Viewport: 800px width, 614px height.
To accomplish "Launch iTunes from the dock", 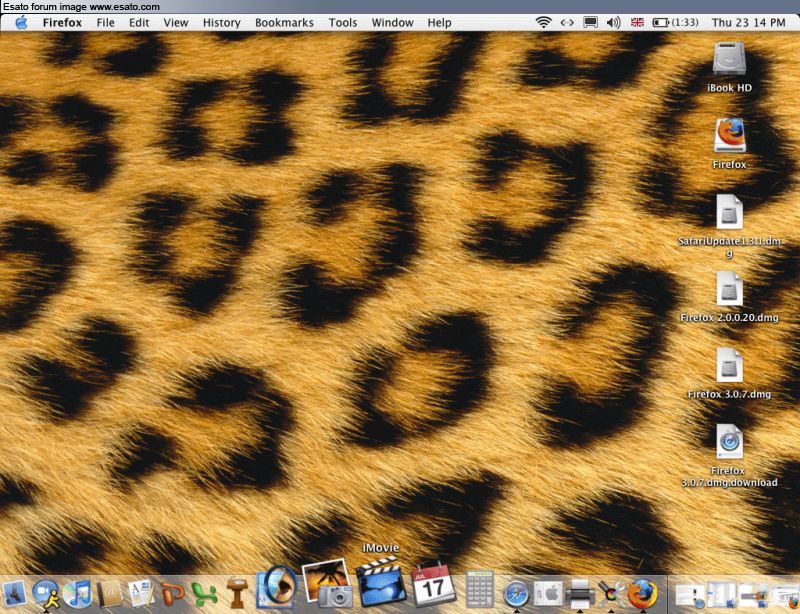I will tap(77, 594).
